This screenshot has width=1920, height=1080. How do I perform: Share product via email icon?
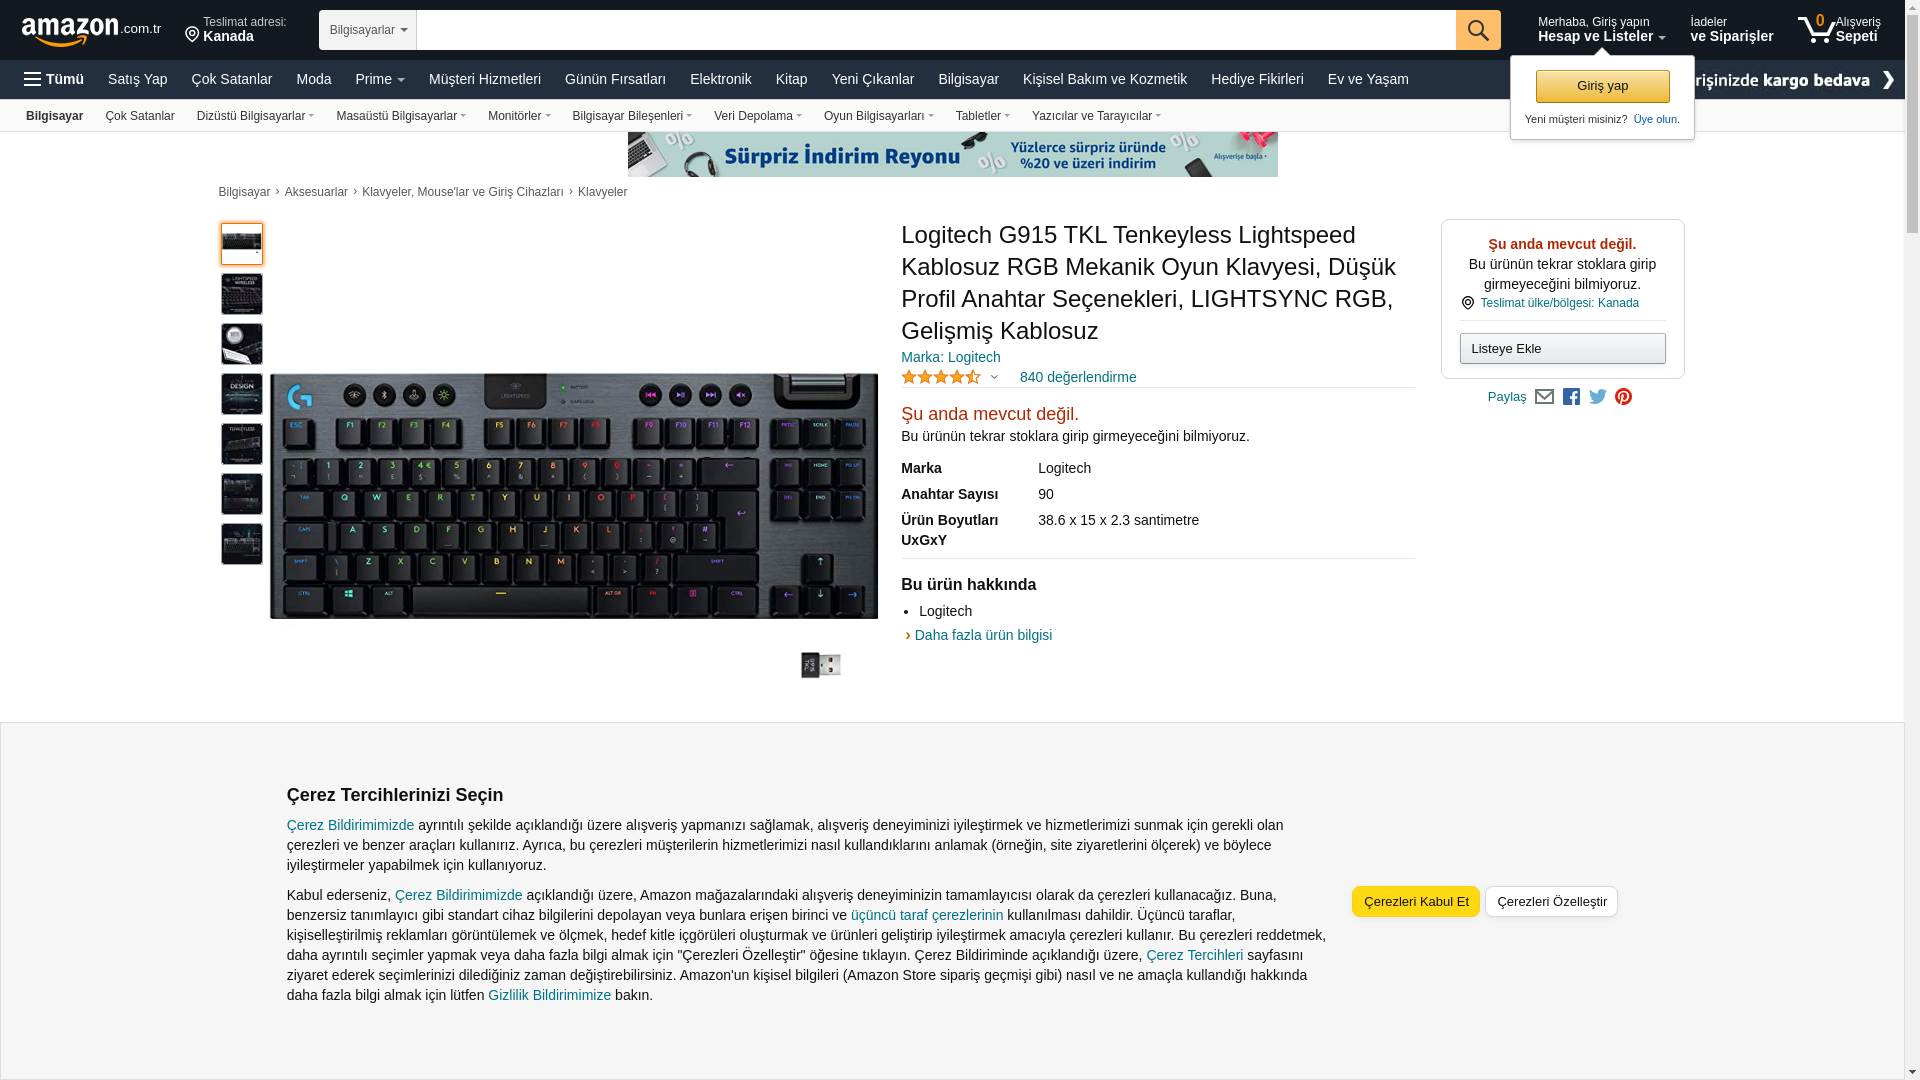(x=1544, y=397)
